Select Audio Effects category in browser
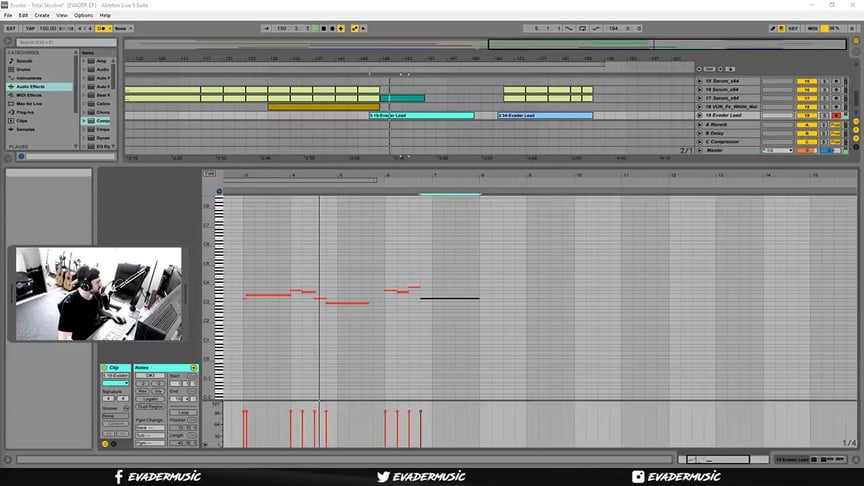Viewport: 864px width, 486px height. tap(39, 87)
